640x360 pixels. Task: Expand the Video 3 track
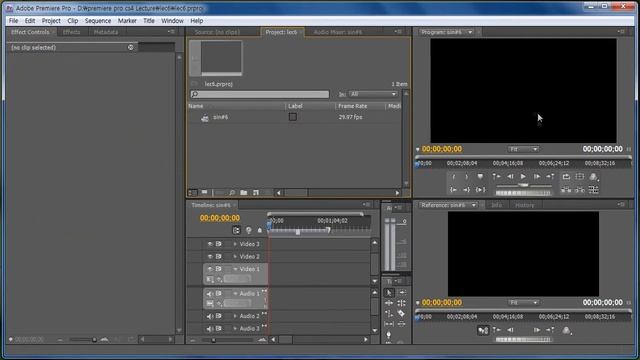[235, 244]
